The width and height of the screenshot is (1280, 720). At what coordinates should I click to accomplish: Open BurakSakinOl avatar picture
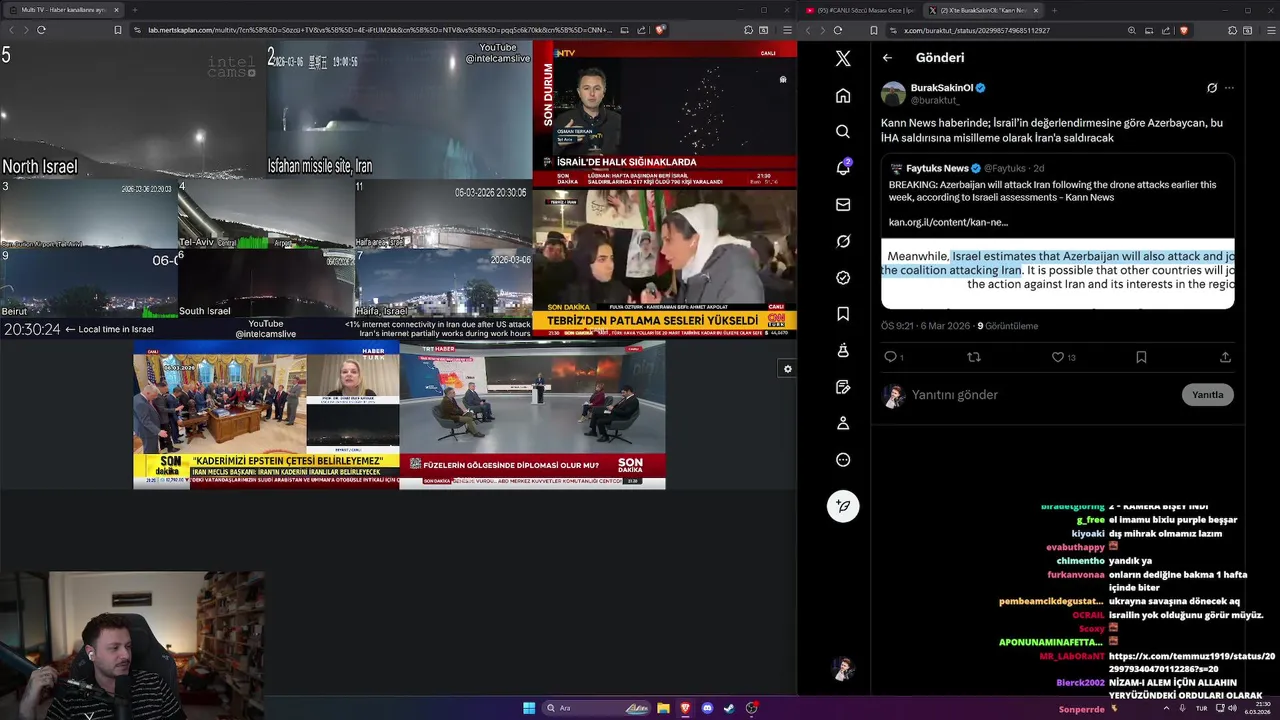(893, 94)
